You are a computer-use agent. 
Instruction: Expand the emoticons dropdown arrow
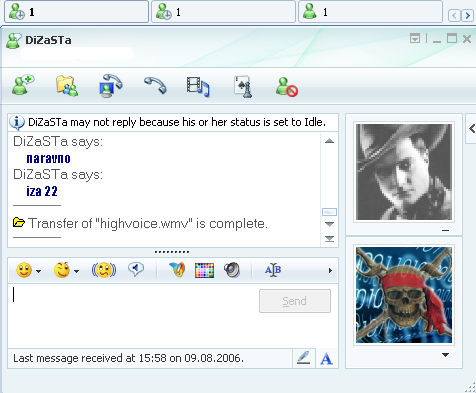pyautogui.click(x=39, y=271)
